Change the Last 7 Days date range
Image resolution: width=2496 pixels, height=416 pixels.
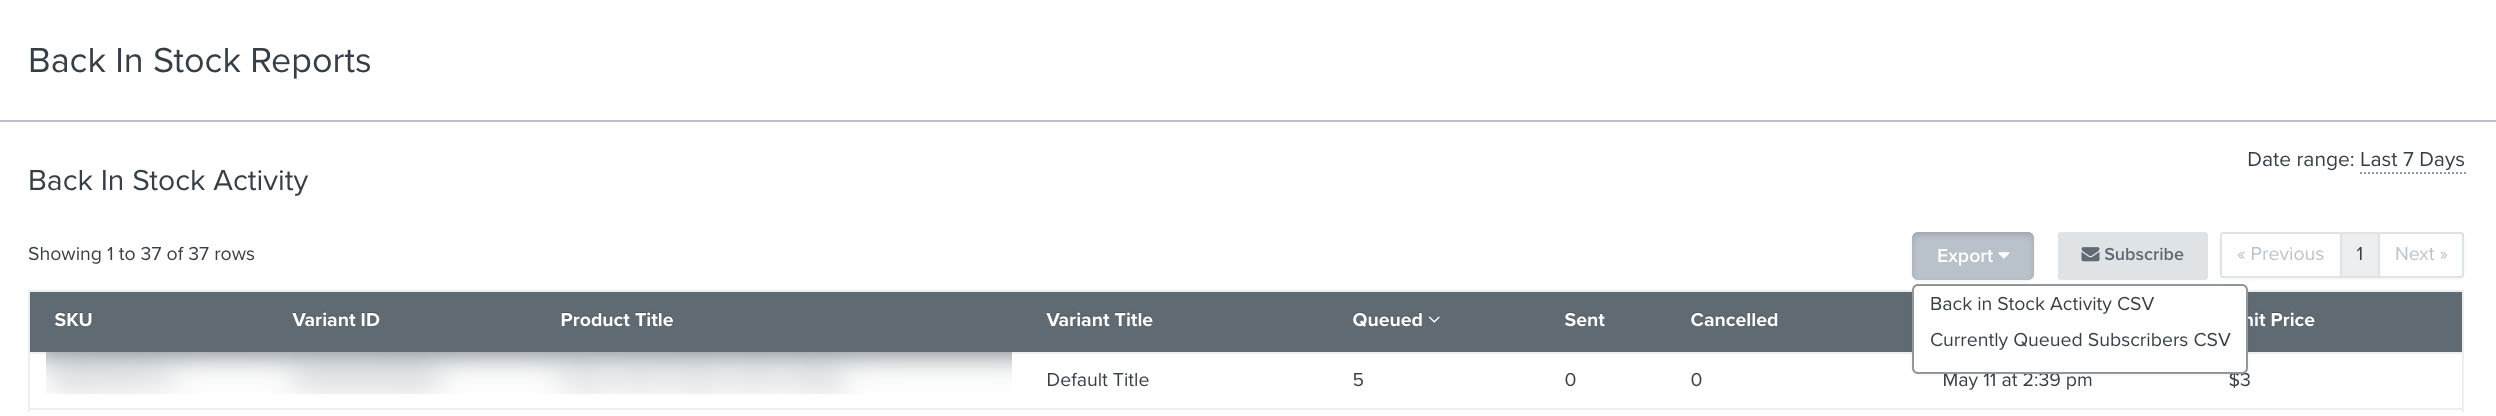click(2411, 160)
